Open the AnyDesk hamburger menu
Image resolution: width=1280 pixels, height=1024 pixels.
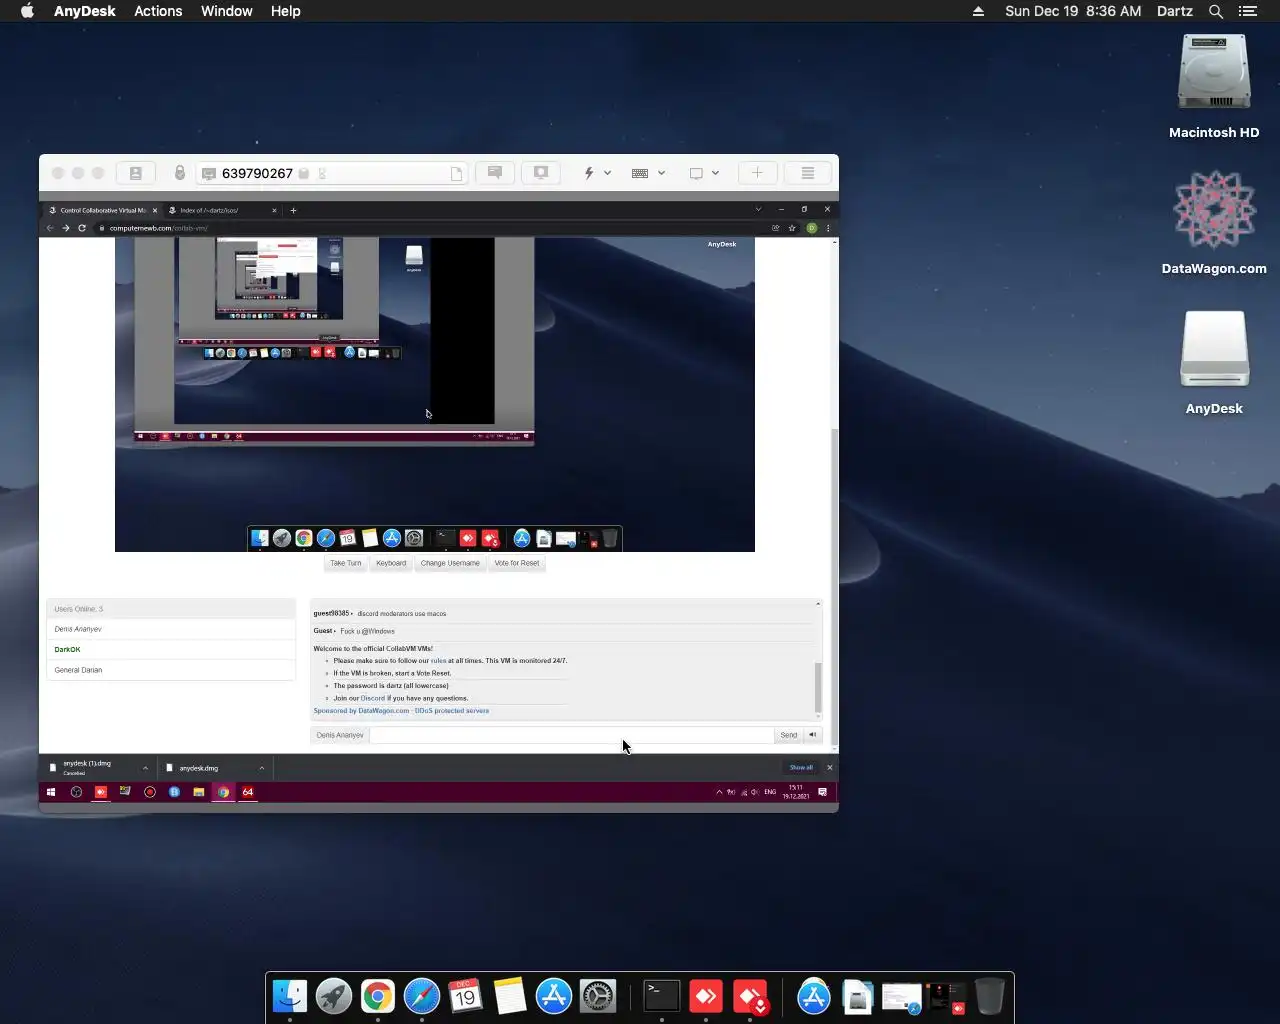pos(808,173)
